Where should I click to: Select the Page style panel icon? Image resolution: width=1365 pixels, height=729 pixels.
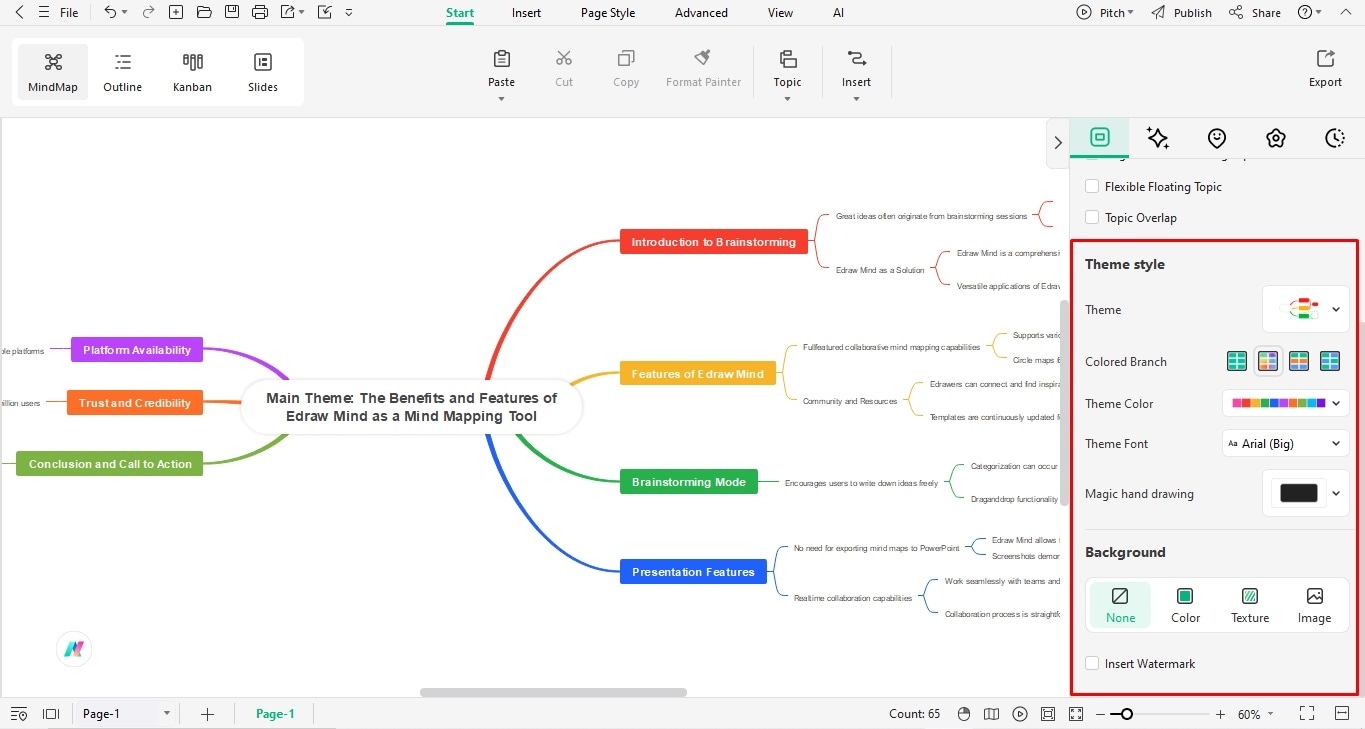(x=1100, y=138)
